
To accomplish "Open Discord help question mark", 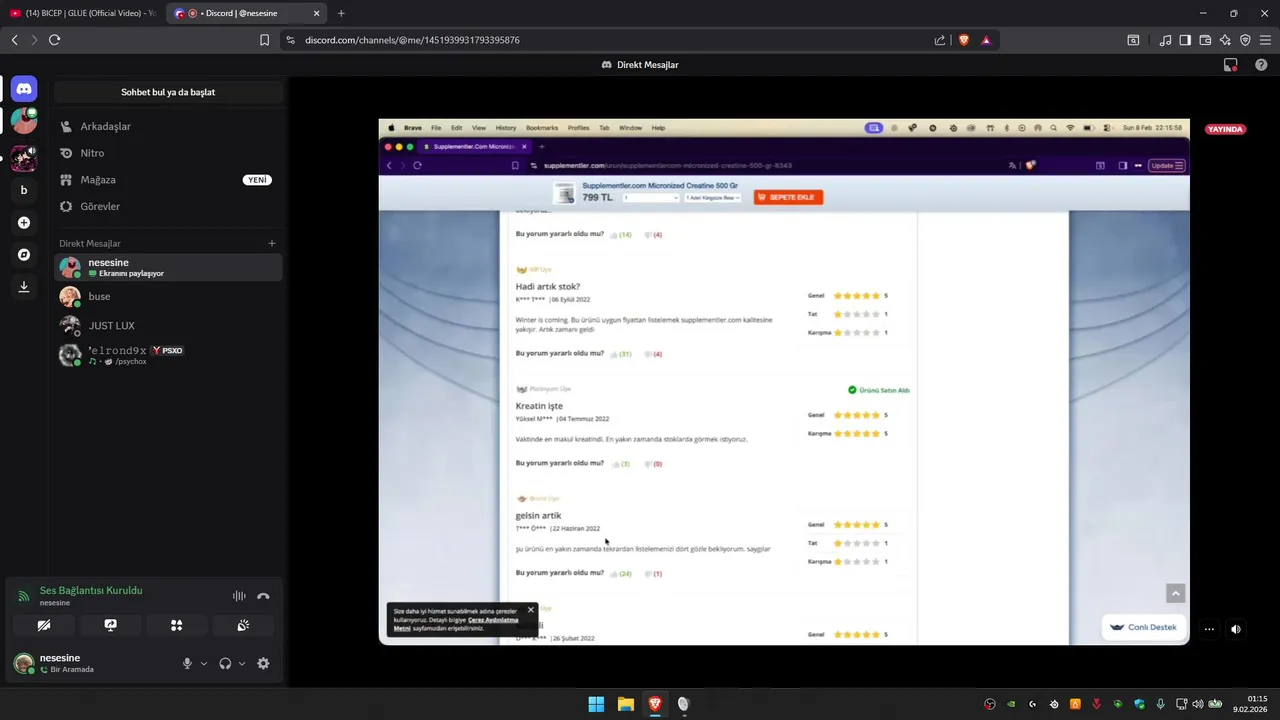I will (1261, 65).
